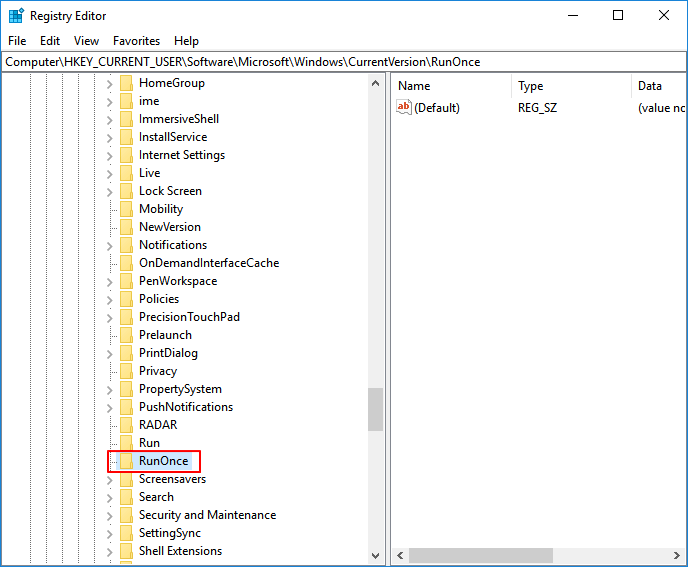
Task: Click the Run key folder icon
Action: [x=126, y=443]
